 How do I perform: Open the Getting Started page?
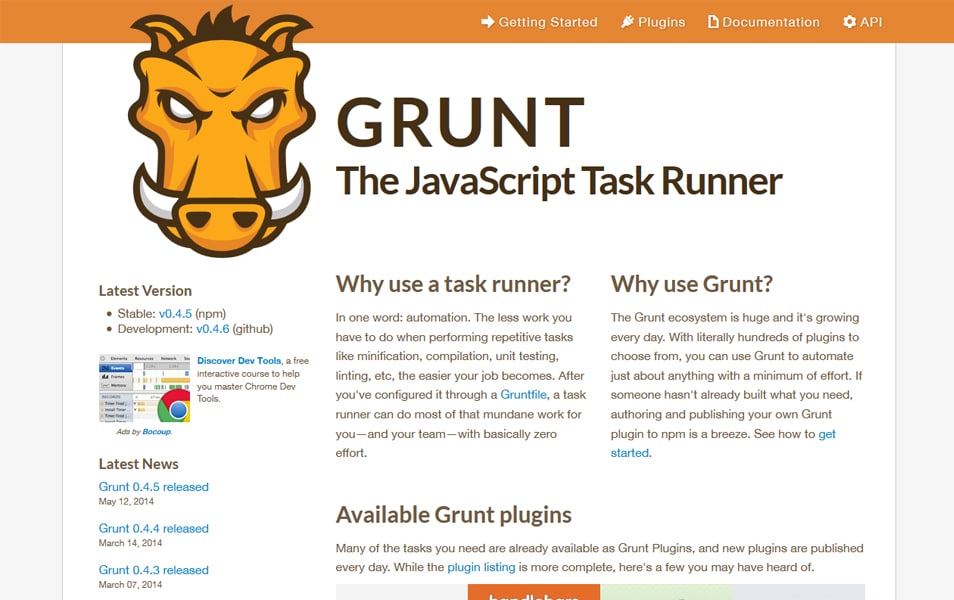(548, 21)
